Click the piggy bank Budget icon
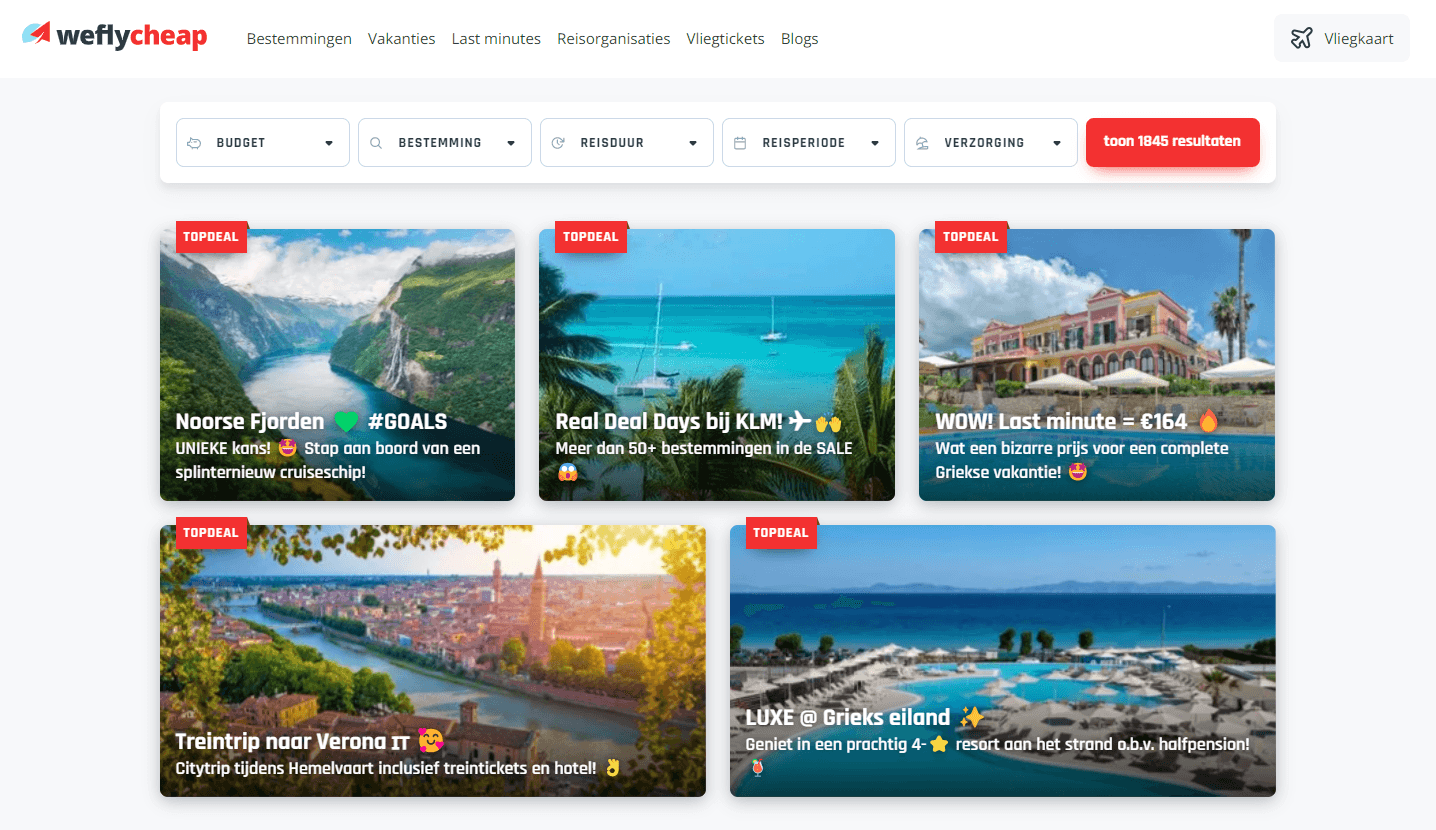Viewport: 1436px width, 830px height. click(x=194, y=143)
